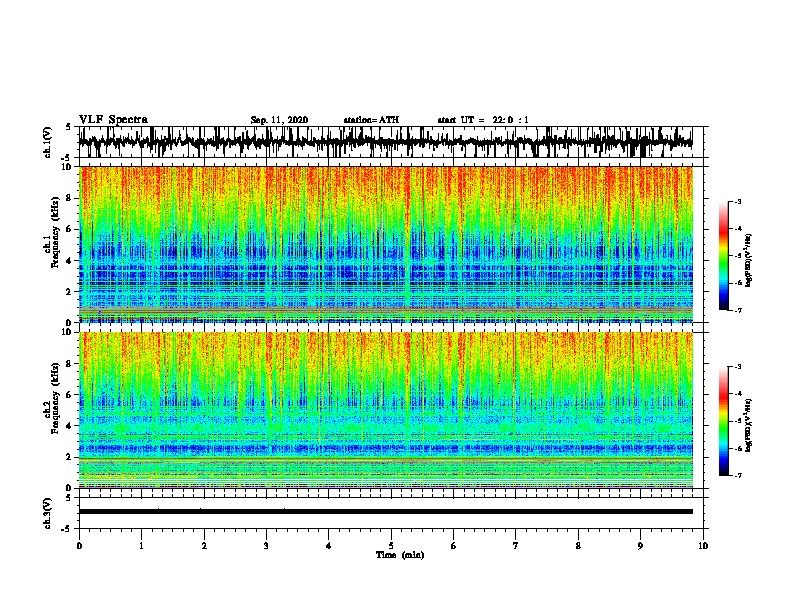The height and width of the screenshot is (612, 792).
Task: Click the '2' kHz tick on ch.1 axis
Action: [70, 291]
